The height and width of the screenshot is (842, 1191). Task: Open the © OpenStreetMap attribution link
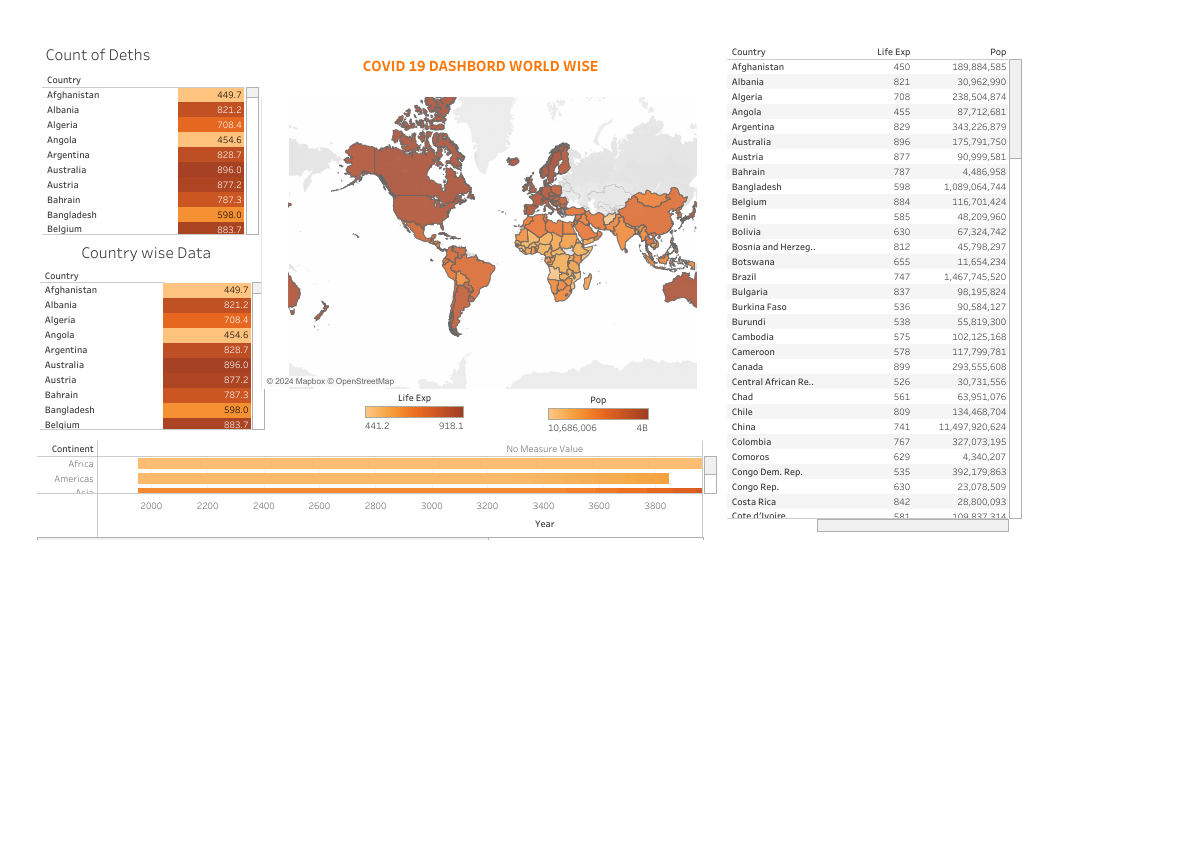[362, 380]
